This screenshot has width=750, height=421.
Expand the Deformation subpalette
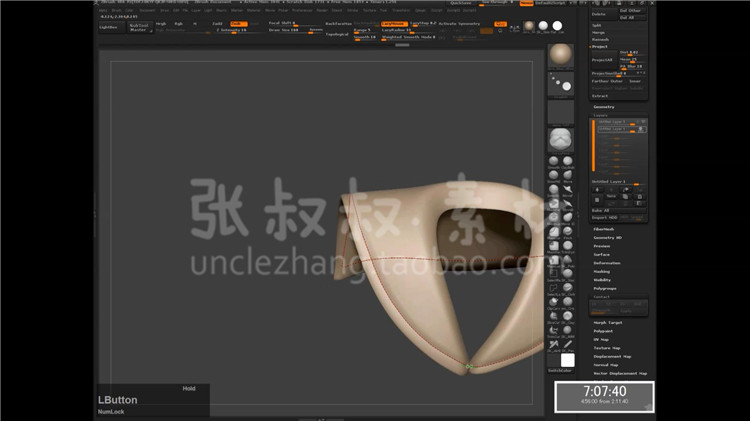coord(607,263)
